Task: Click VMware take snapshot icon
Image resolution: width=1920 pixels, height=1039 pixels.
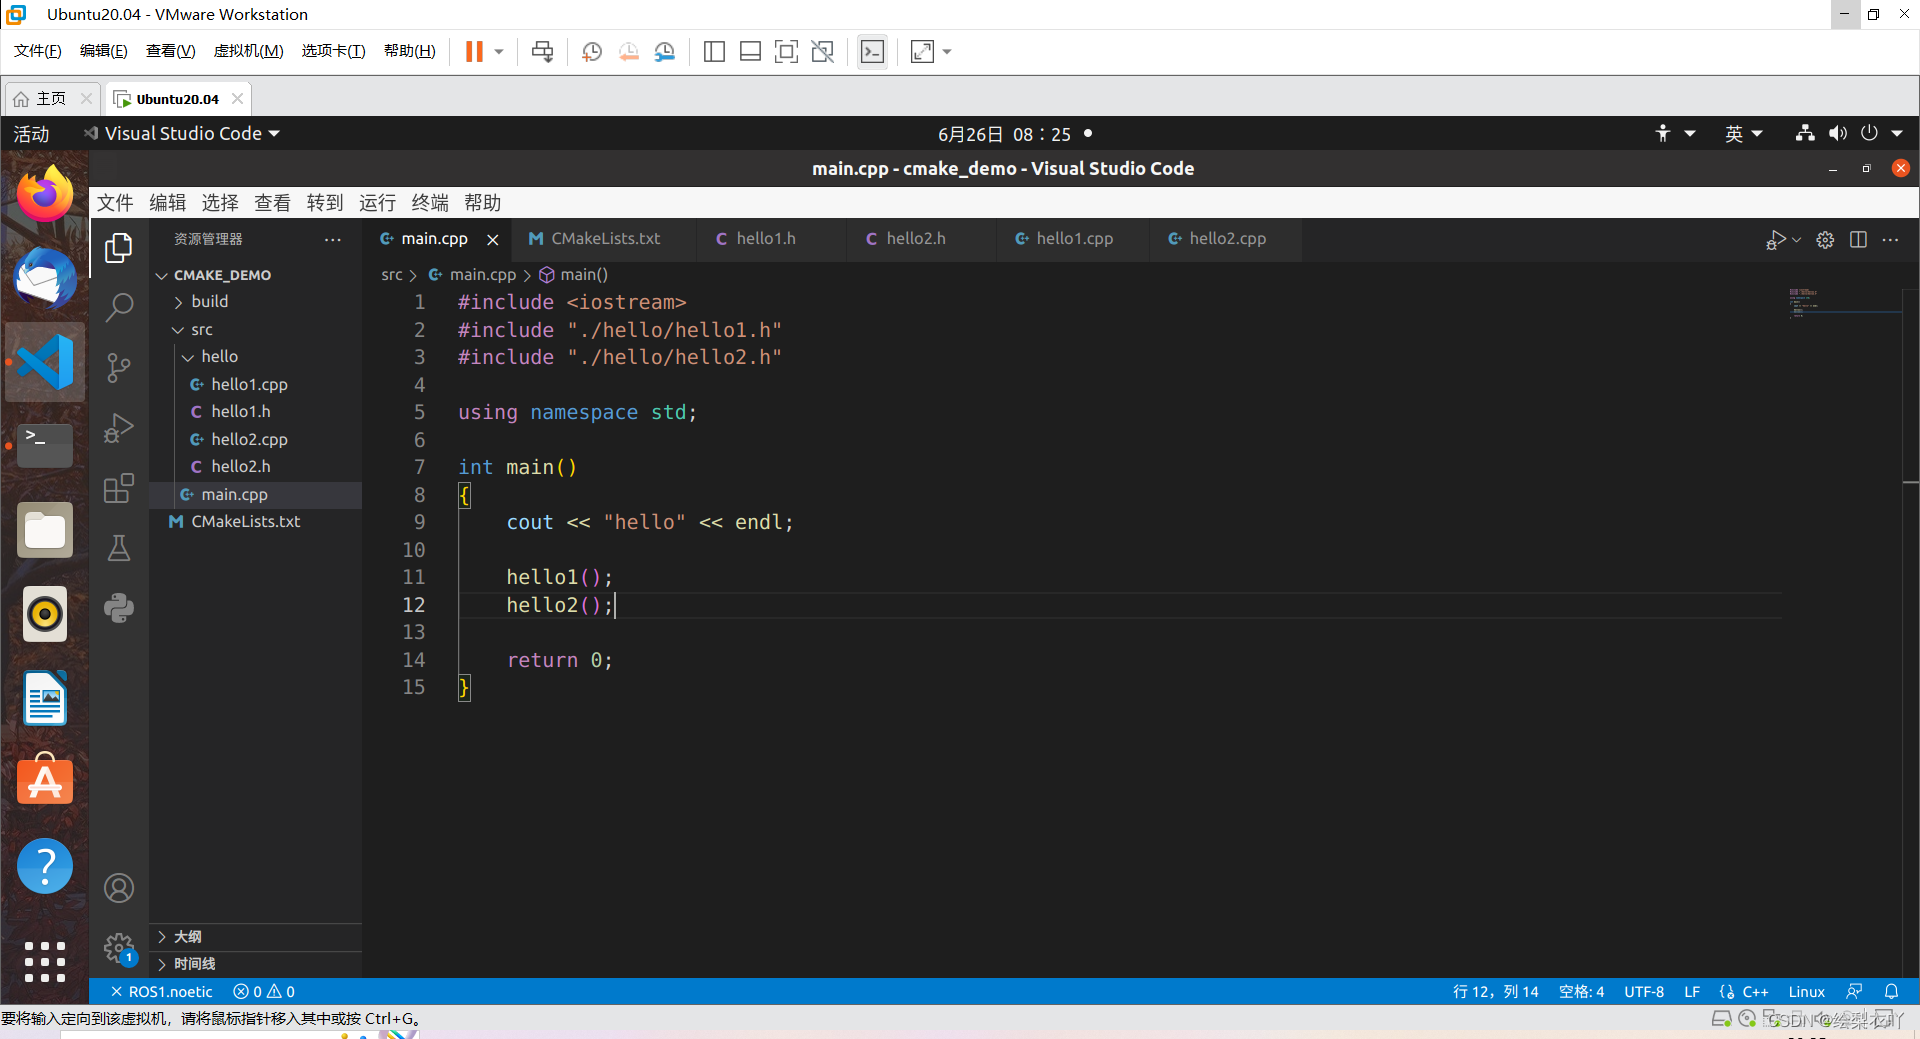Action: pyautogui.click(x=592, y=52)
